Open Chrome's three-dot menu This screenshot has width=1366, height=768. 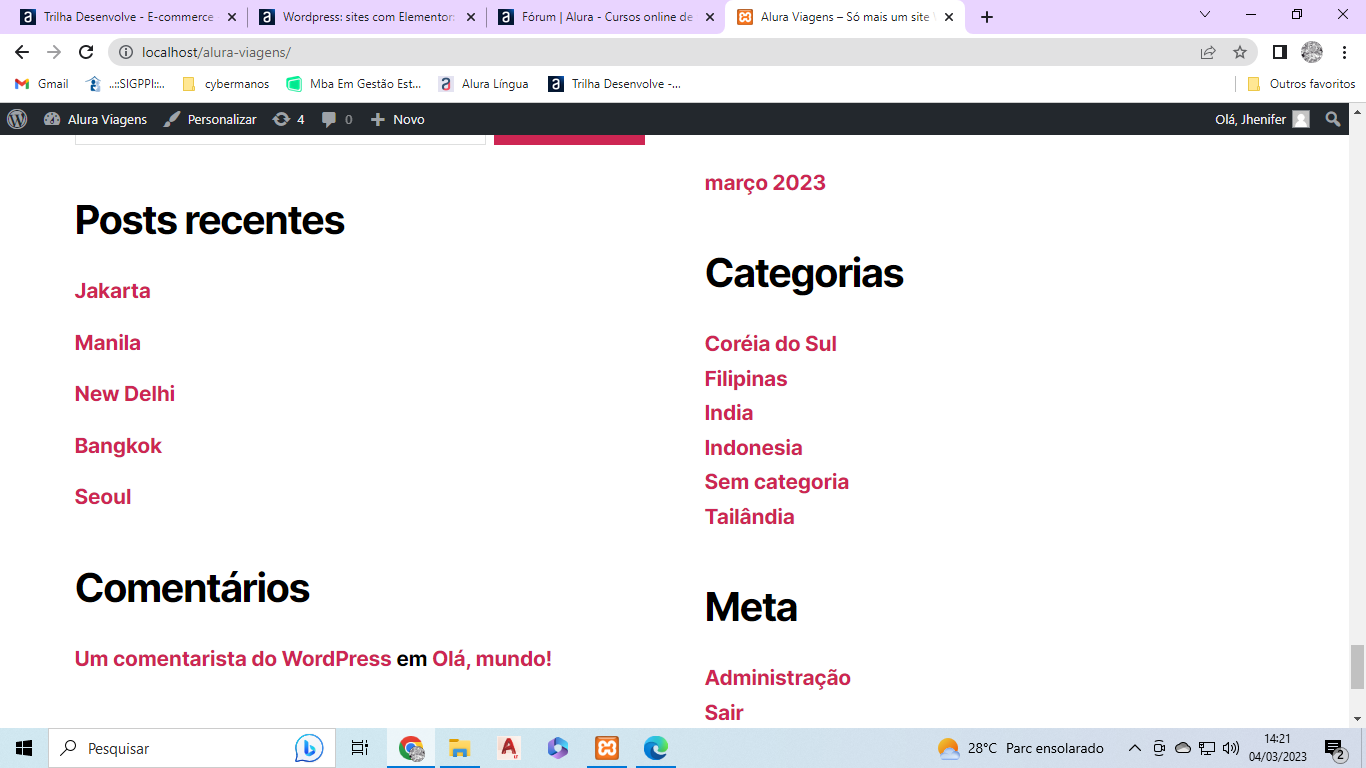click(1345, 52)
